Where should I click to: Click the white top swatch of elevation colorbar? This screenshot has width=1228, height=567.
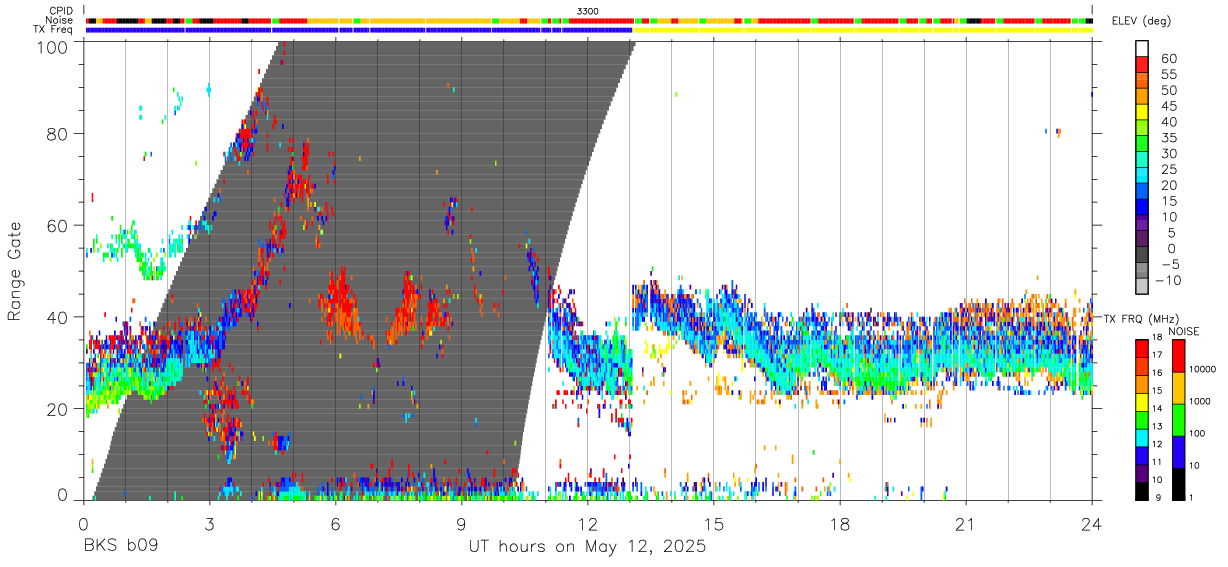(x=1142, y=47)
